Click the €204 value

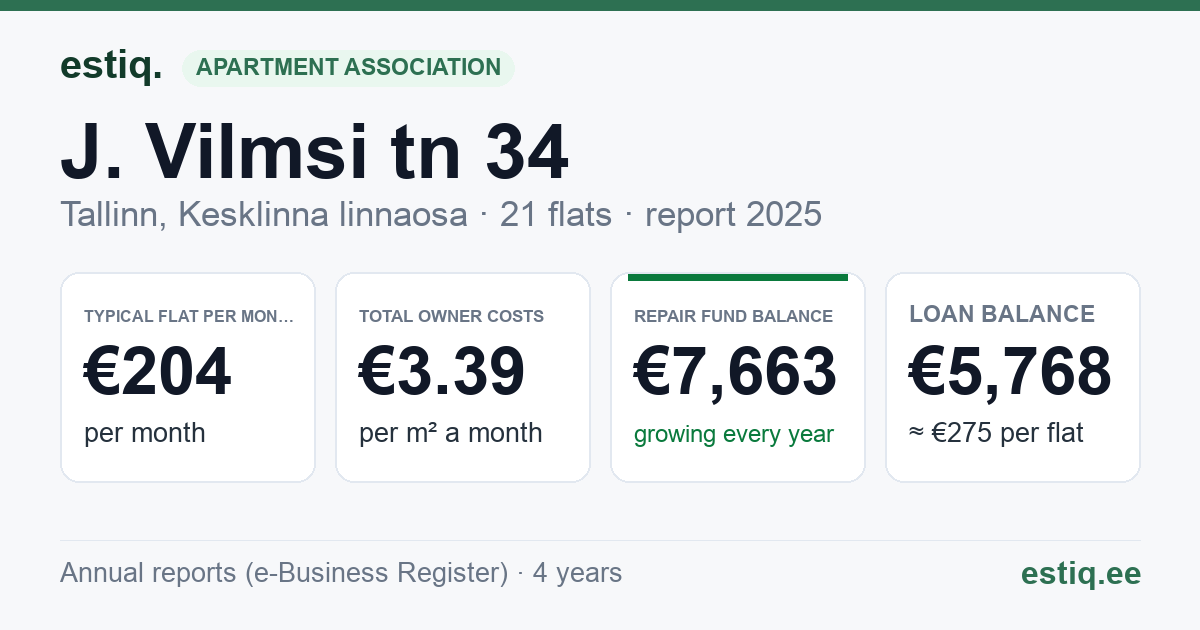coord(158,372)
